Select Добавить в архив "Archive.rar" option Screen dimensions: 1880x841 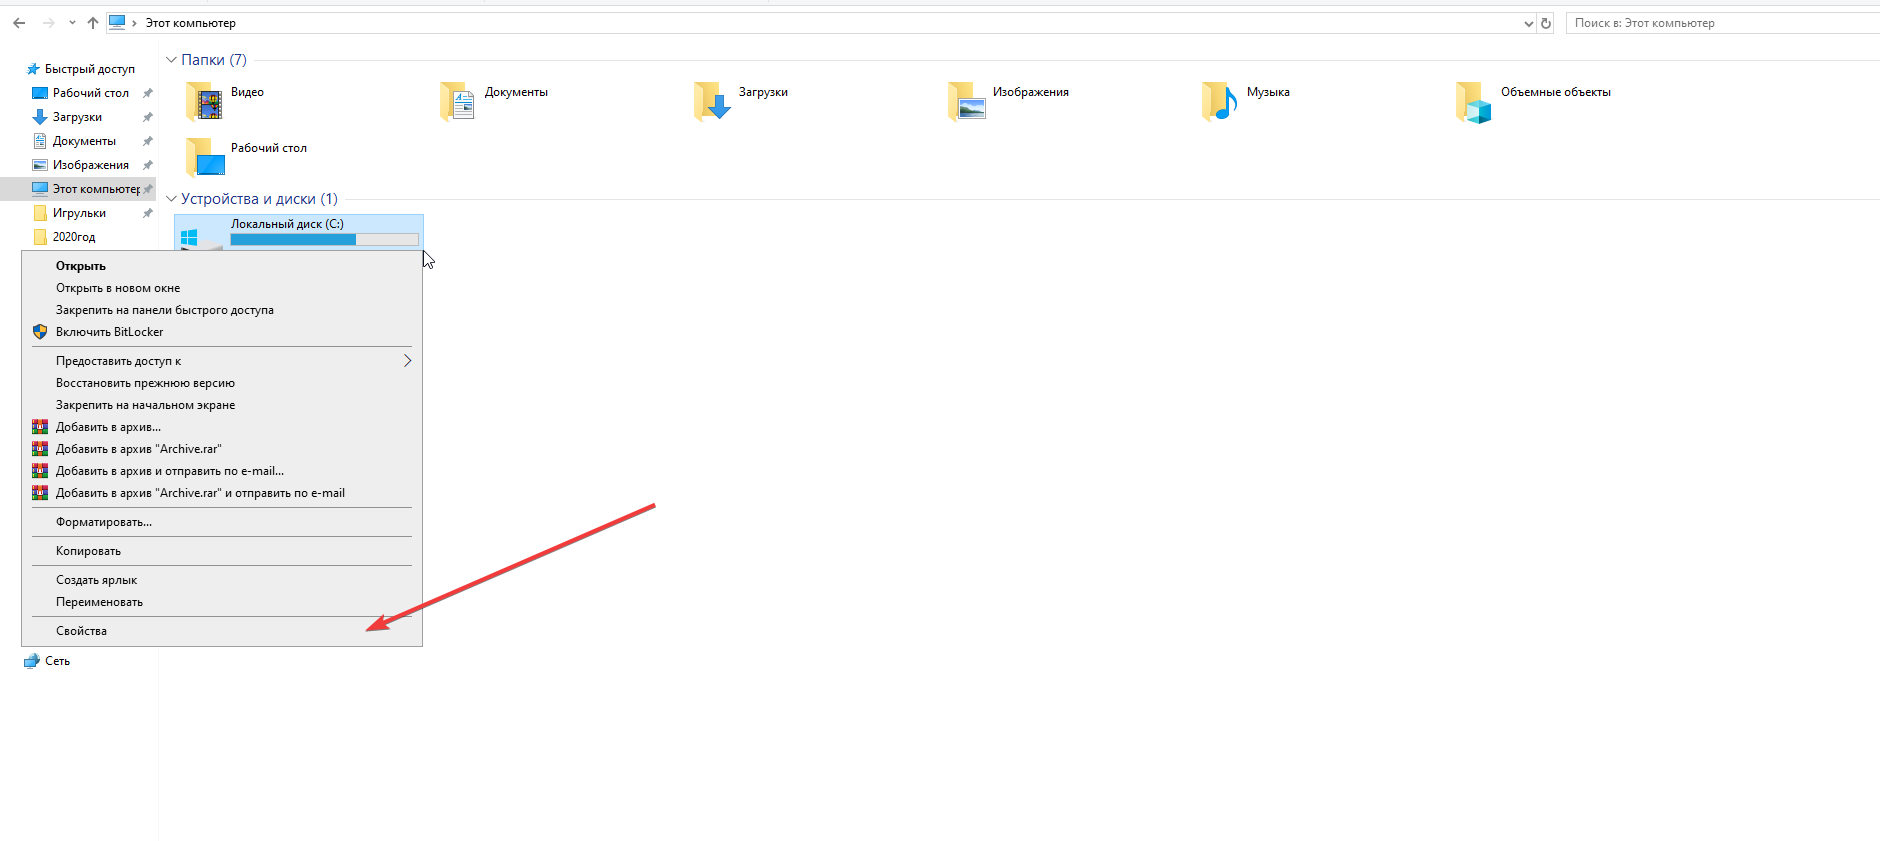point(138,449)
